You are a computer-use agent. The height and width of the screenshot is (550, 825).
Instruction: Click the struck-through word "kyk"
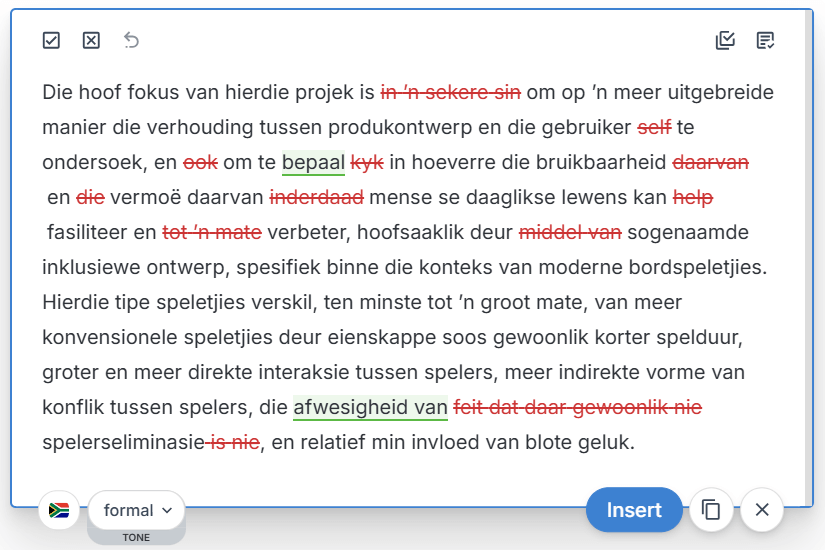(x=367, y=162)
